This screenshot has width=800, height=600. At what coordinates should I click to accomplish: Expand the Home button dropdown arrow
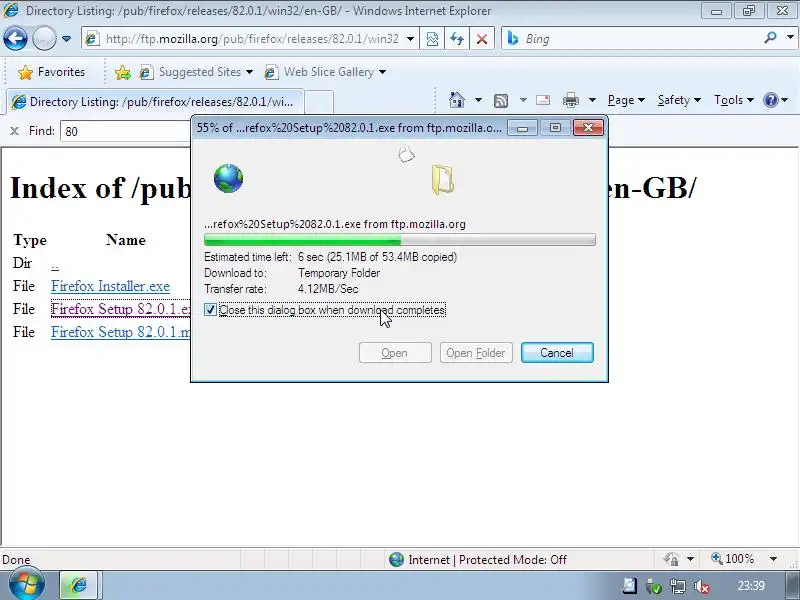pyautogui.click(x=478, y=100)
